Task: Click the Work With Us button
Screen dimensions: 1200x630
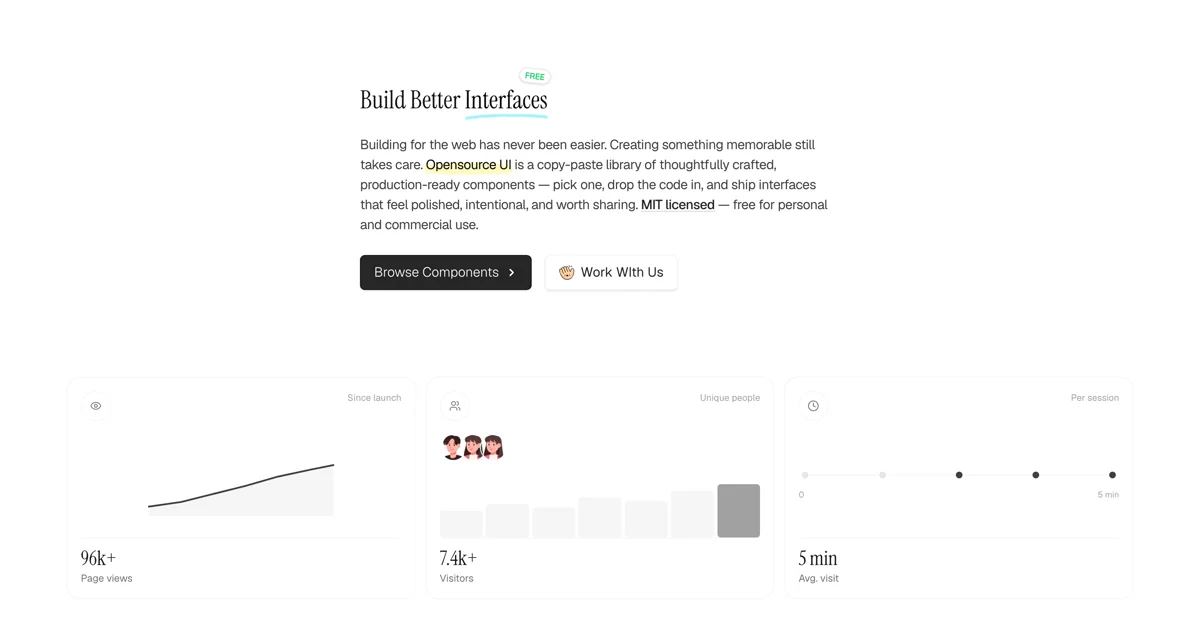Action: click(611, 273)
